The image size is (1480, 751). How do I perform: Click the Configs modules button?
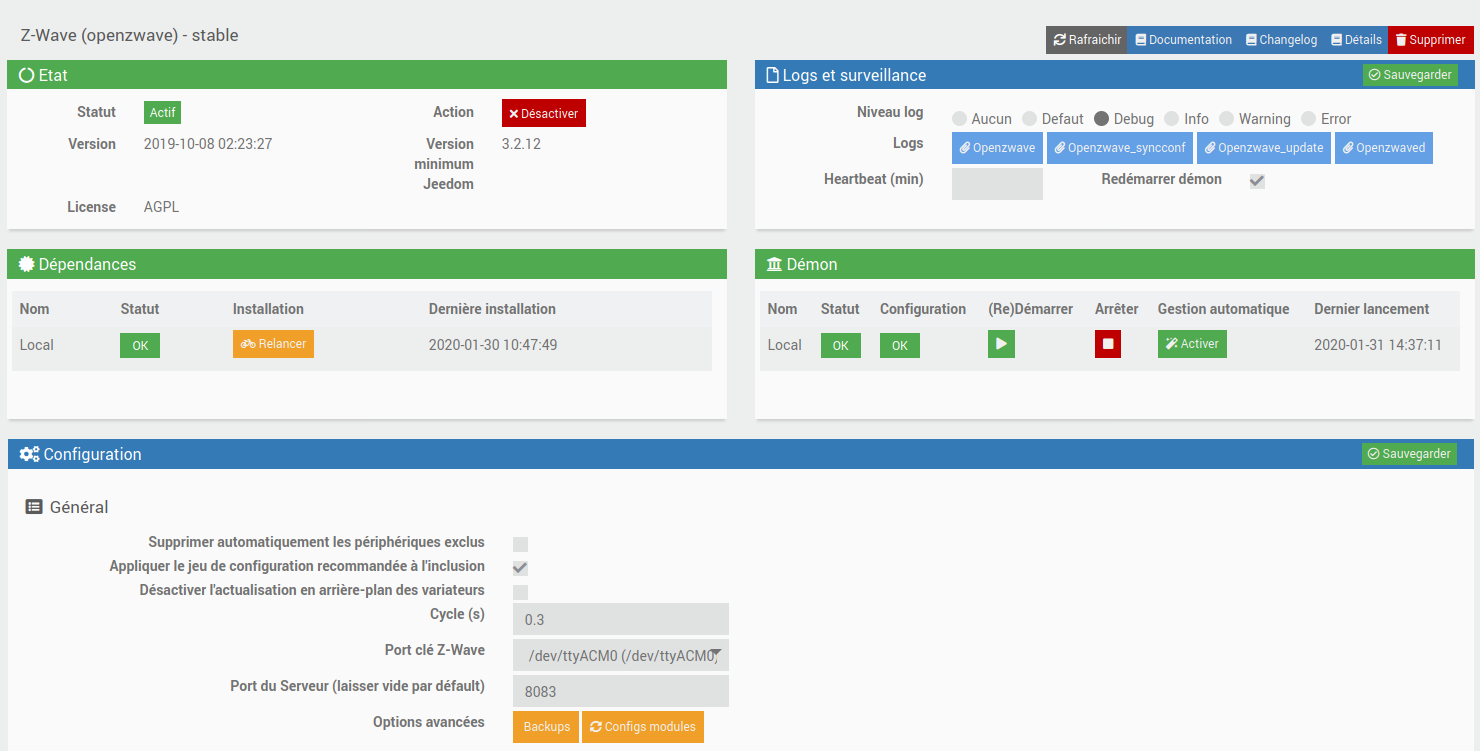(643, 727)
